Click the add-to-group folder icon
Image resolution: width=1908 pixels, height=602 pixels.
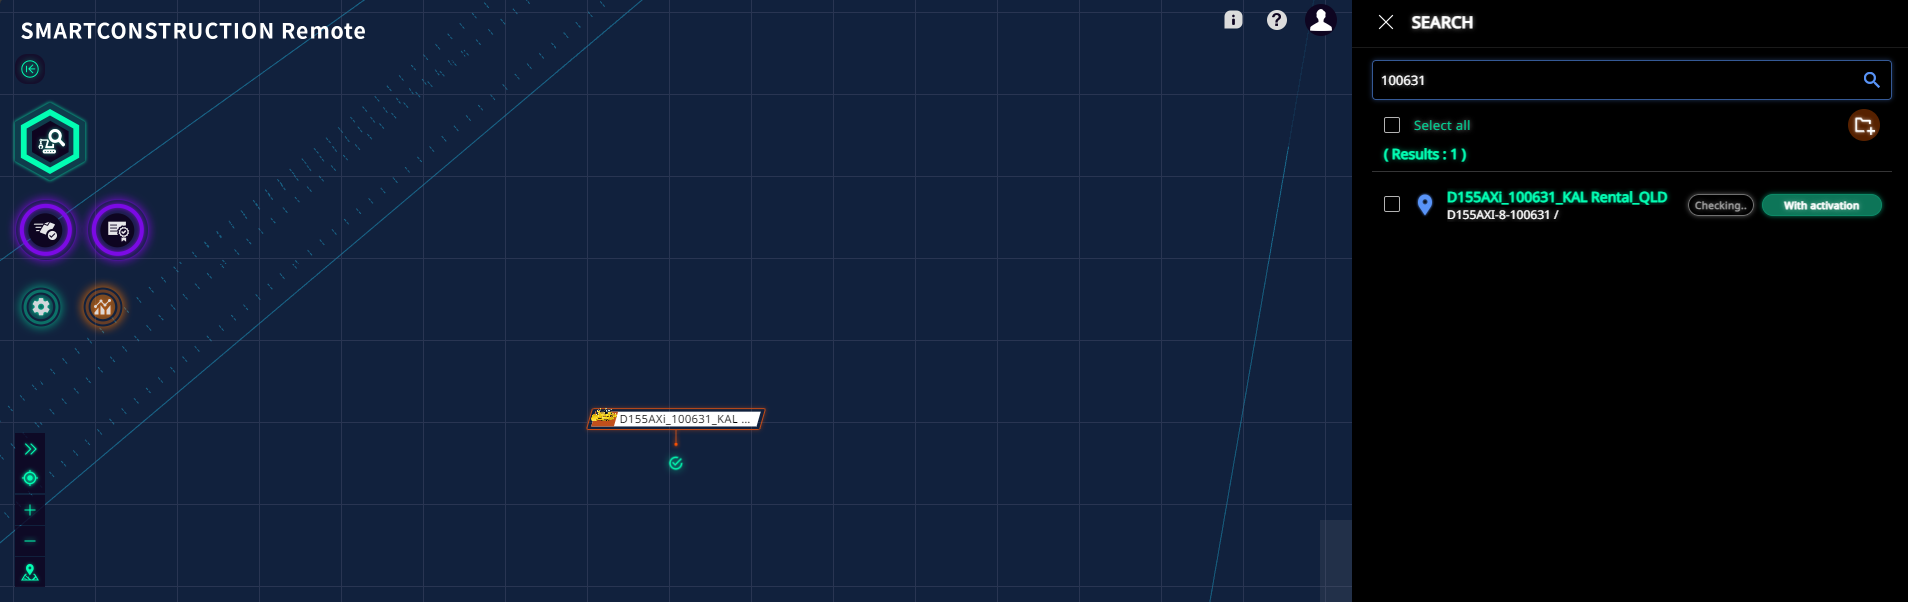point(1864,125)
